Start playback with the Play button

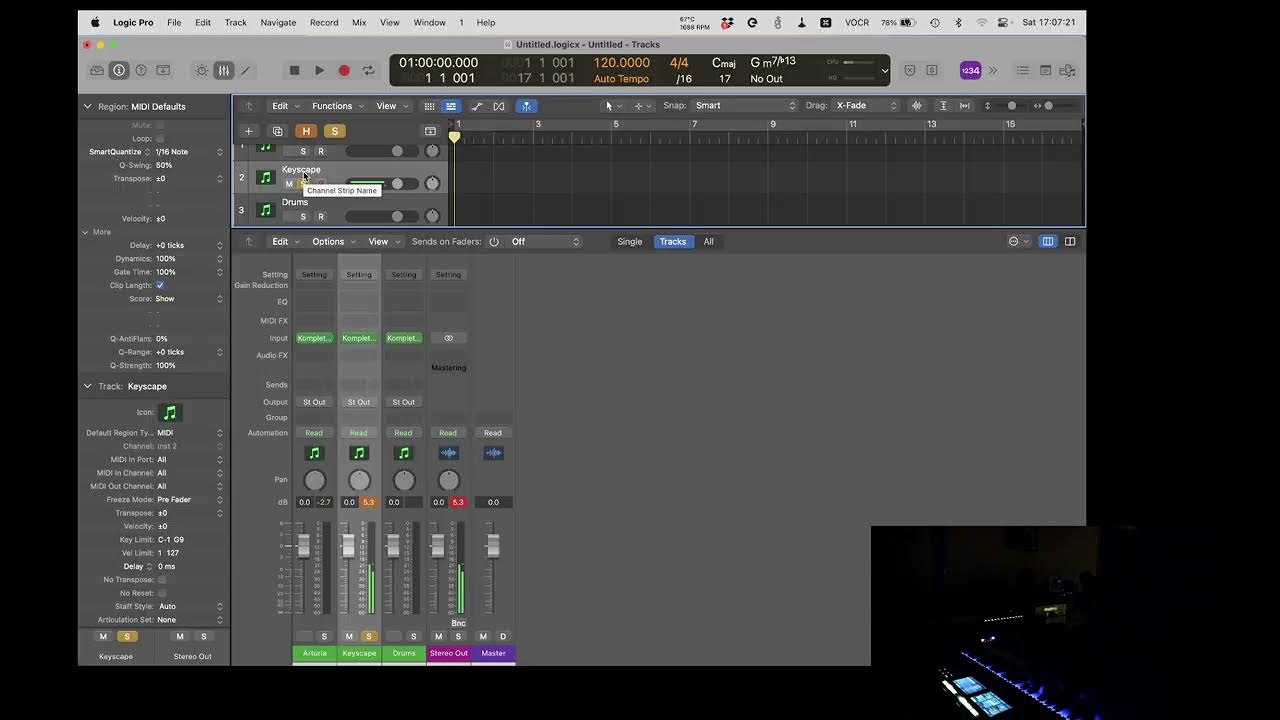click(319, 70)
